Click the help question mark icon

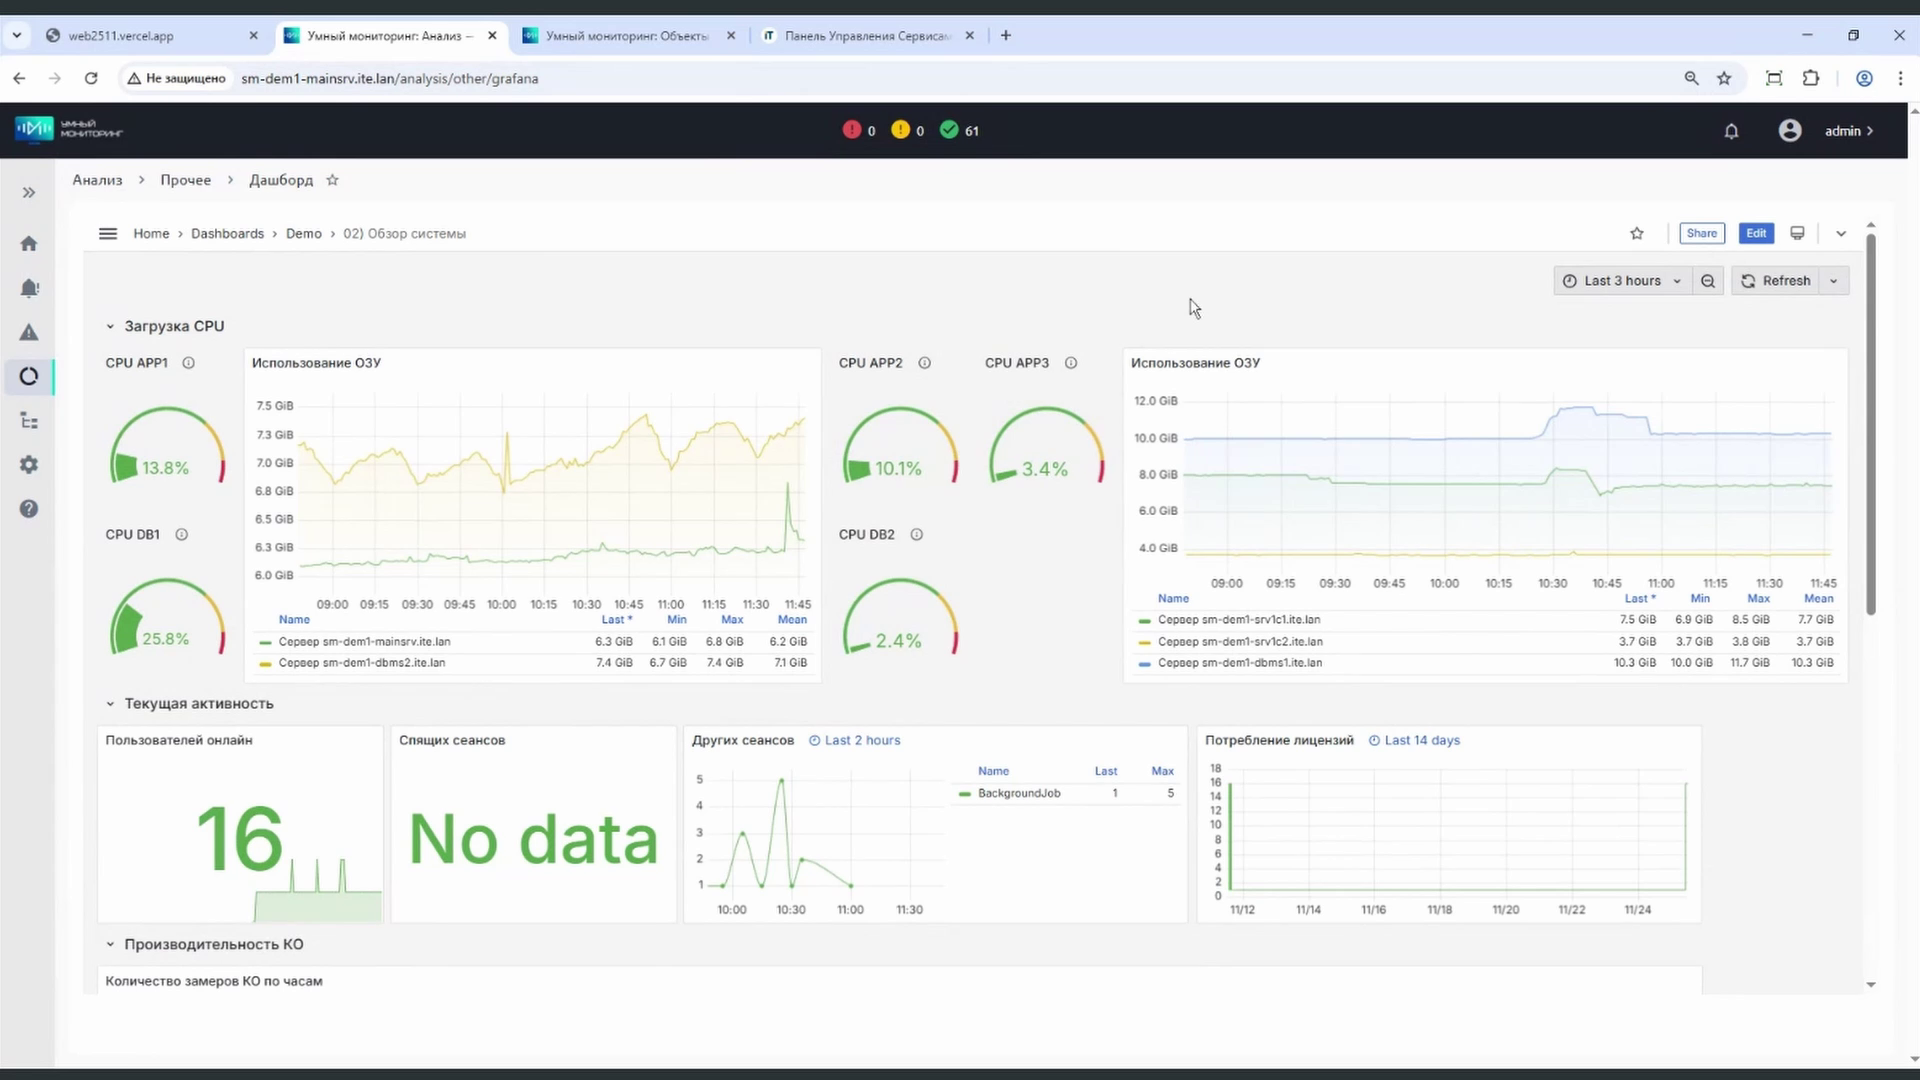click(29, 509)
